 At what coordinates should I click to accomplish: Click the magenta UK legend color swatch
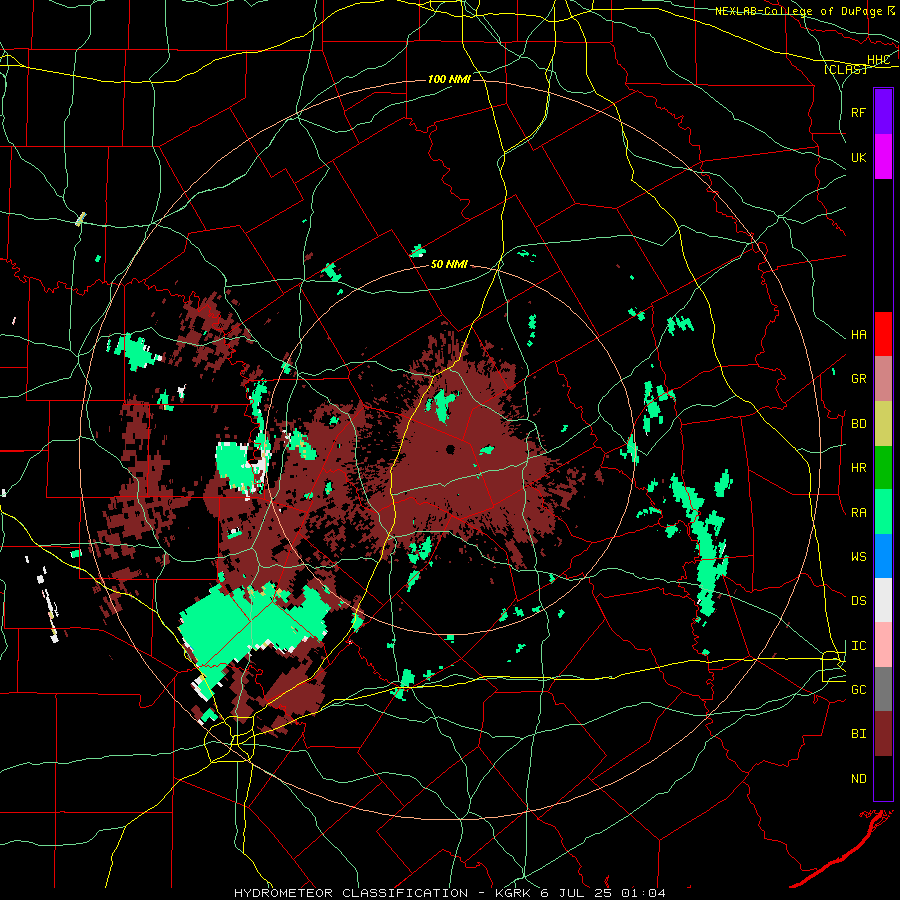click(883, 157)
